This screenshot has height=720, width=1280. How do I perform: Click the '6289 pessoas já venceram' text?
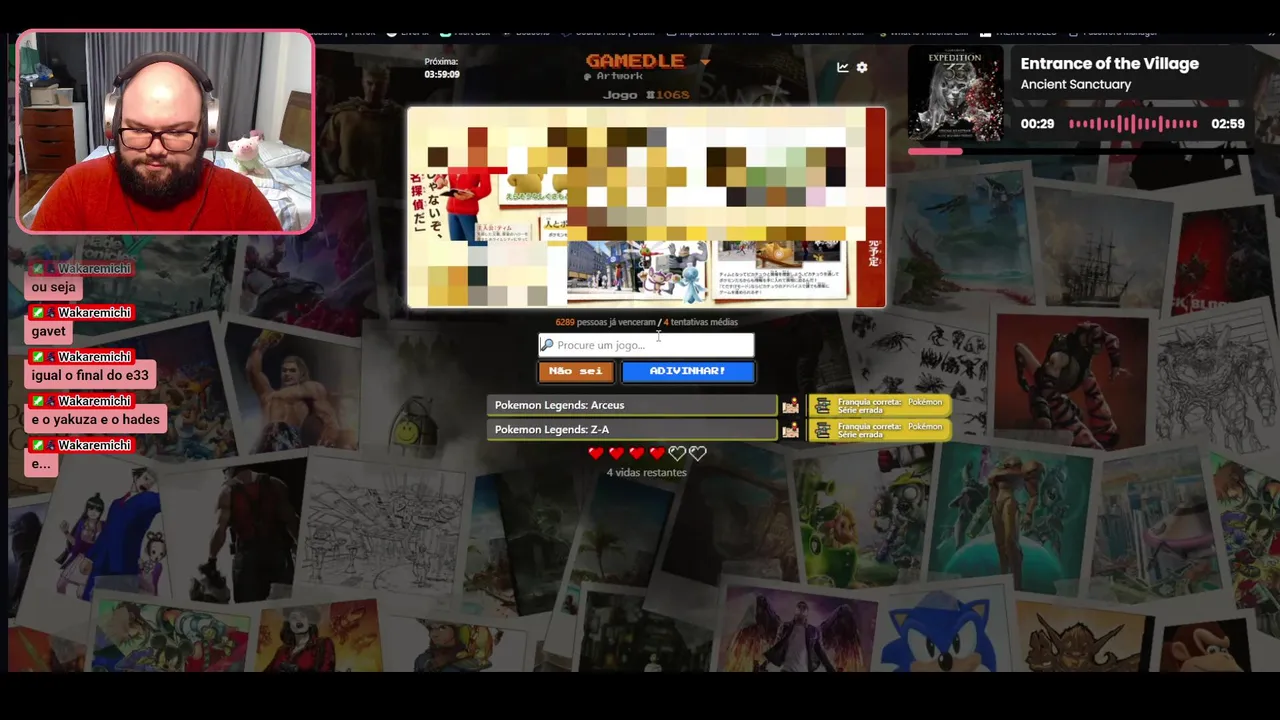(606, 322)
